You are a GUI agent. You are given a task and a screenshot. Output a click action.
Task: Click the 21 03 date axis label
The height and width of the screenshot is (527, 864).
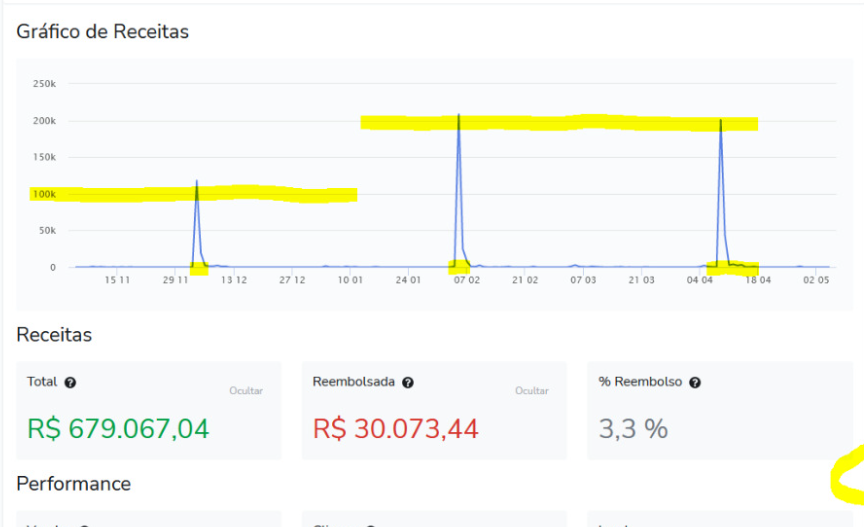642,281
